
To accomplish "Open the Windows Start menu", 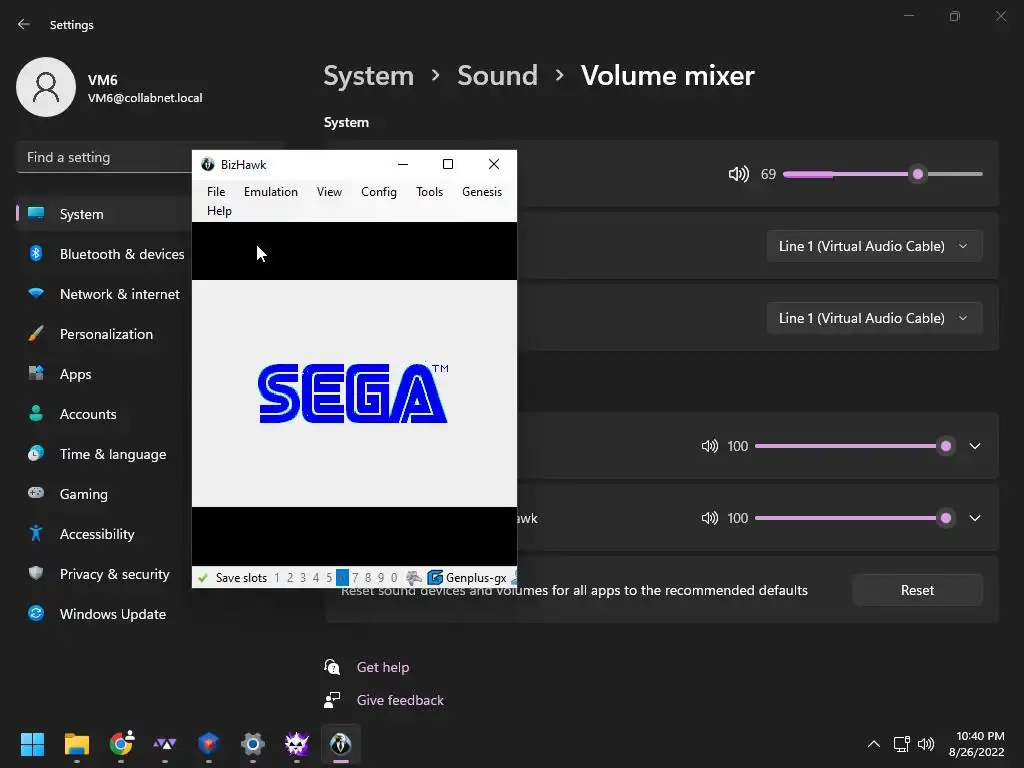I will pos(33,744).
